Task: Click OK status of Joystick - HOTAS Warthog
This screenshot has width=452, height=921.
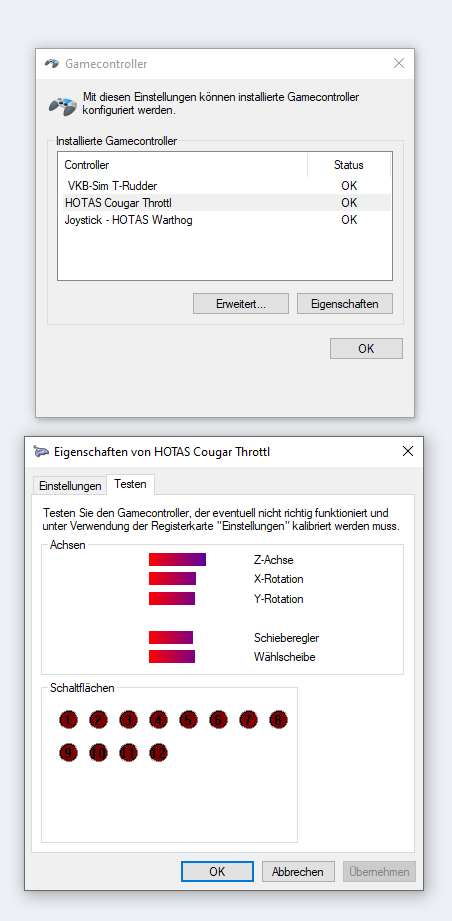Action: [x=349, y=220]
